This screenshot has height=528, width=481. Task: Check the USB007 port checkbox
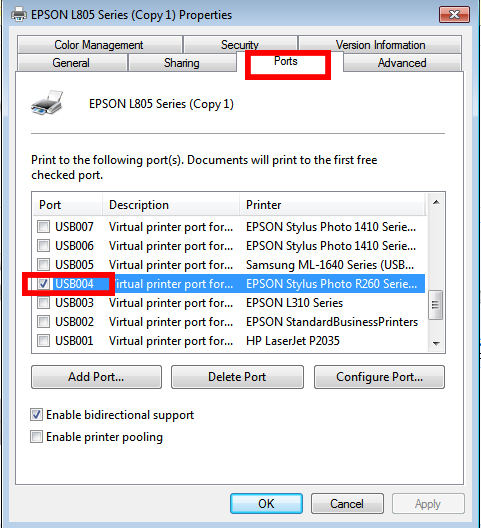point(43,227)
